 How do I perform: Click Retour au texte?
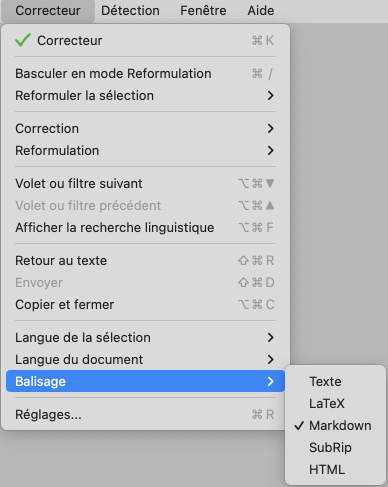145,261
